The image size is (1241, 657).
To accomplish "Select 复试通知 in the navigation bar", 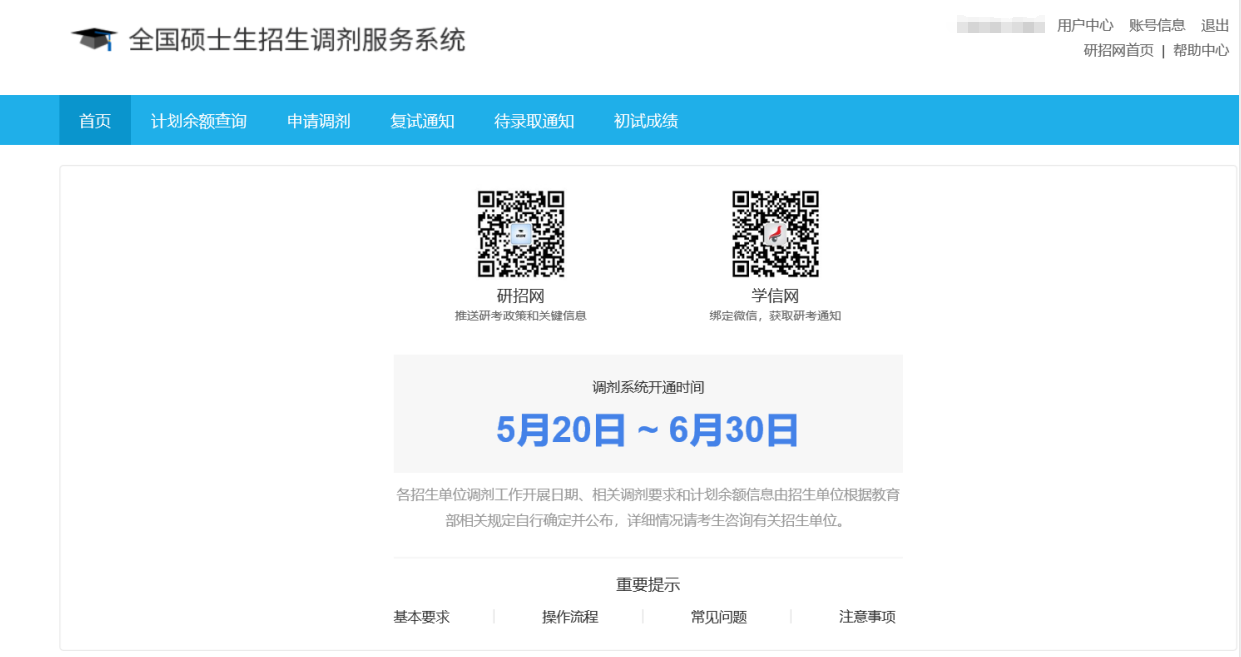I will point(422,121).
